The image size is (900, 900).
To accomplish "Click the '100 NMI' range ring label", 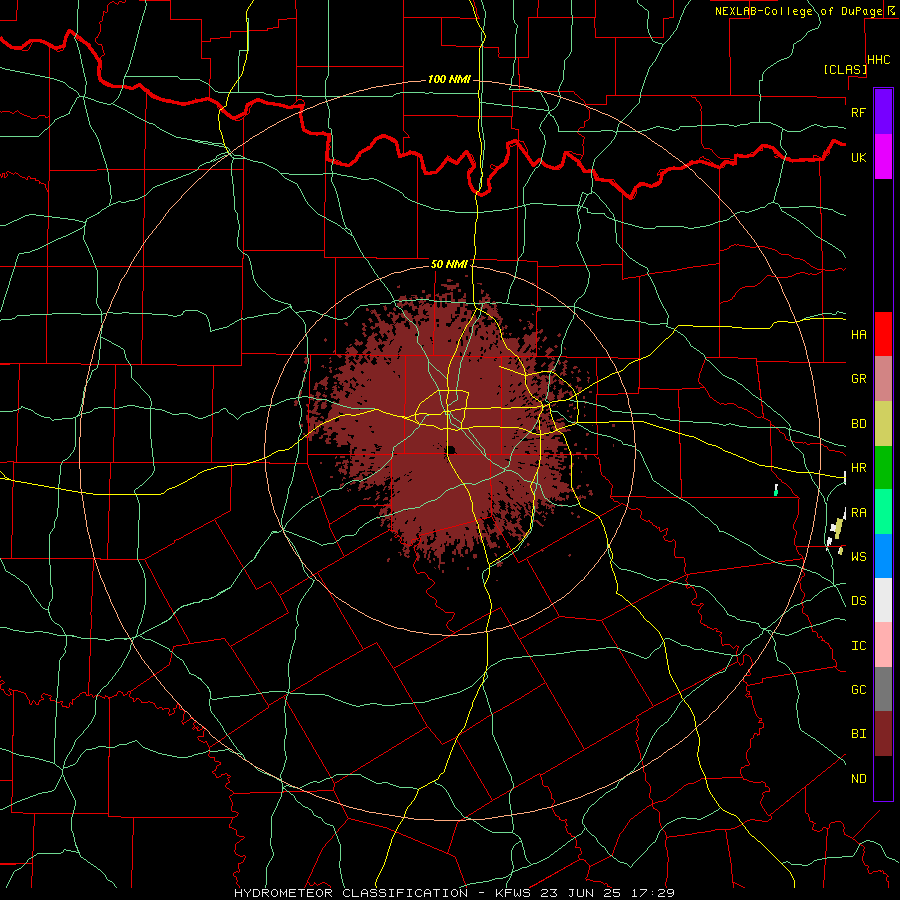I will (449, 79).
